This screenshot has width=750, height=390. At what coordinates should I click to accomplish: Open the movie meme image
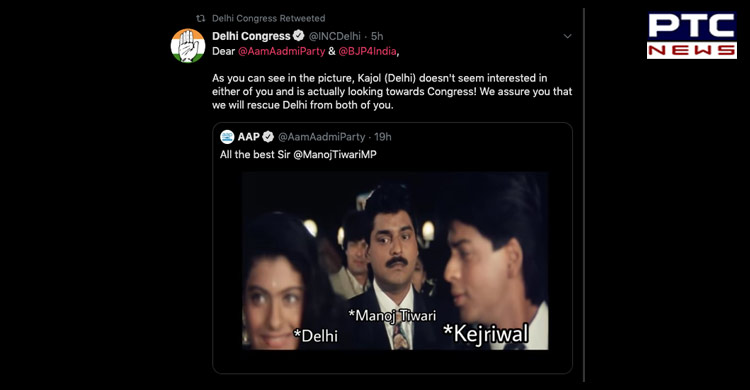point(395,261)
